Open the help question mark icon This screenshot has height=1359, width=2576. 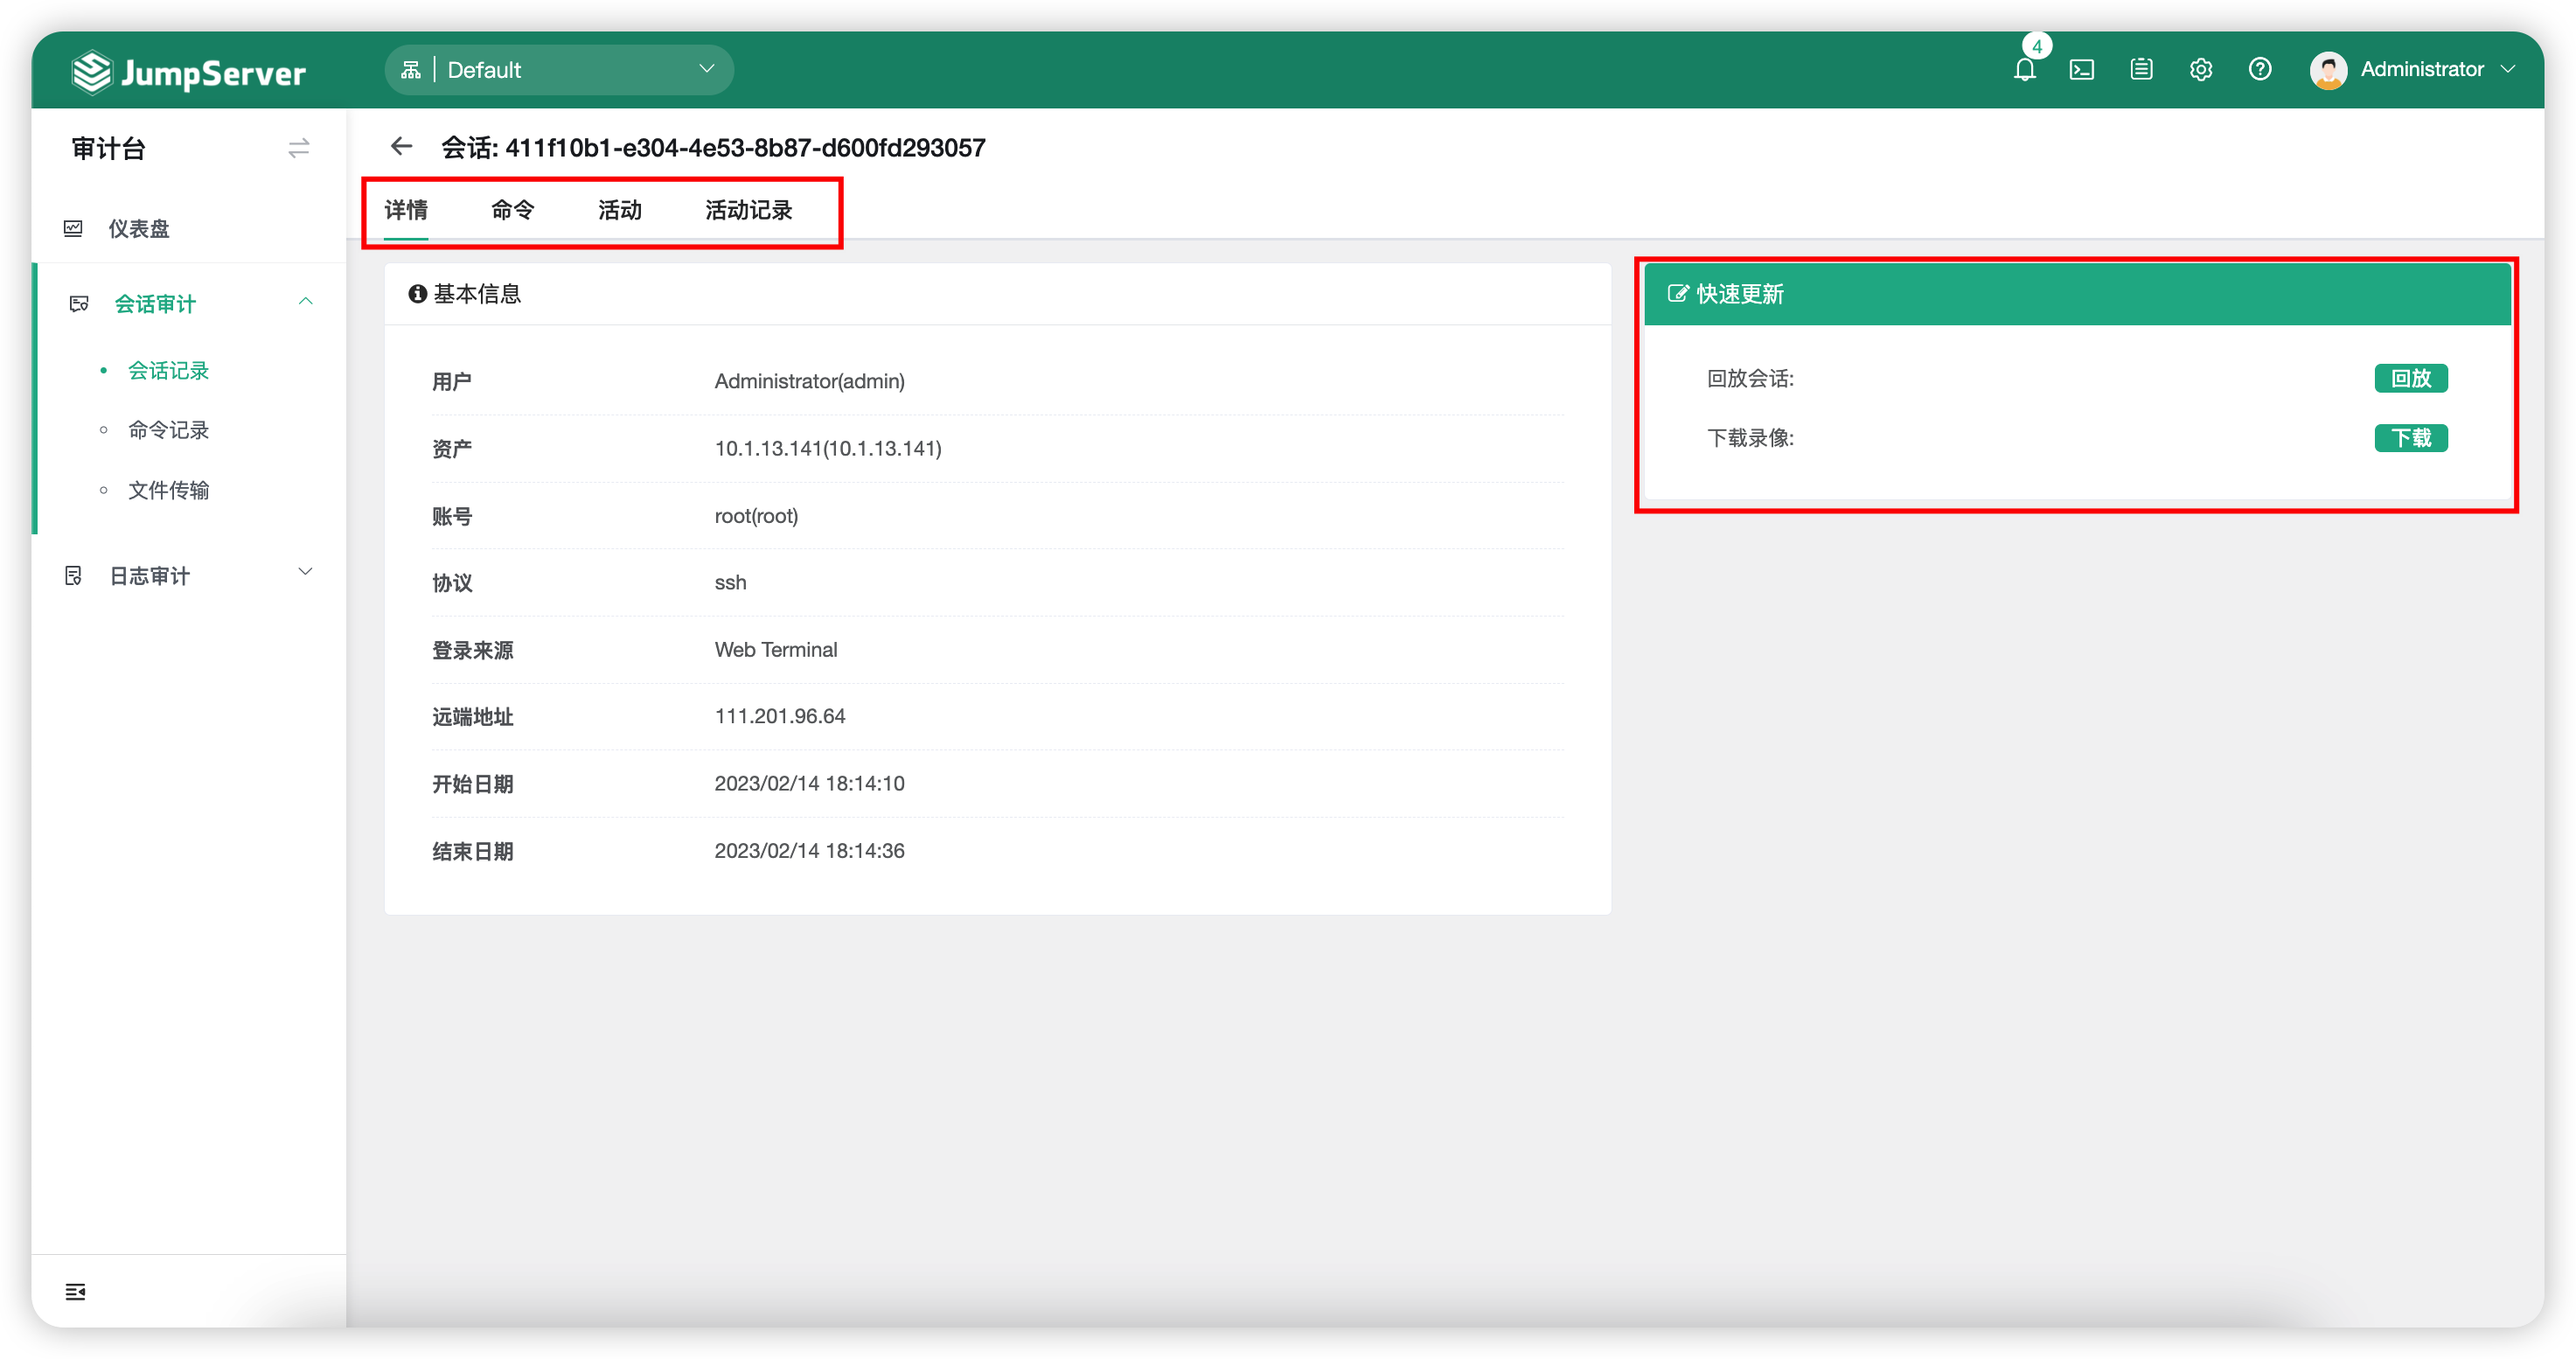tap(2260, 69)
